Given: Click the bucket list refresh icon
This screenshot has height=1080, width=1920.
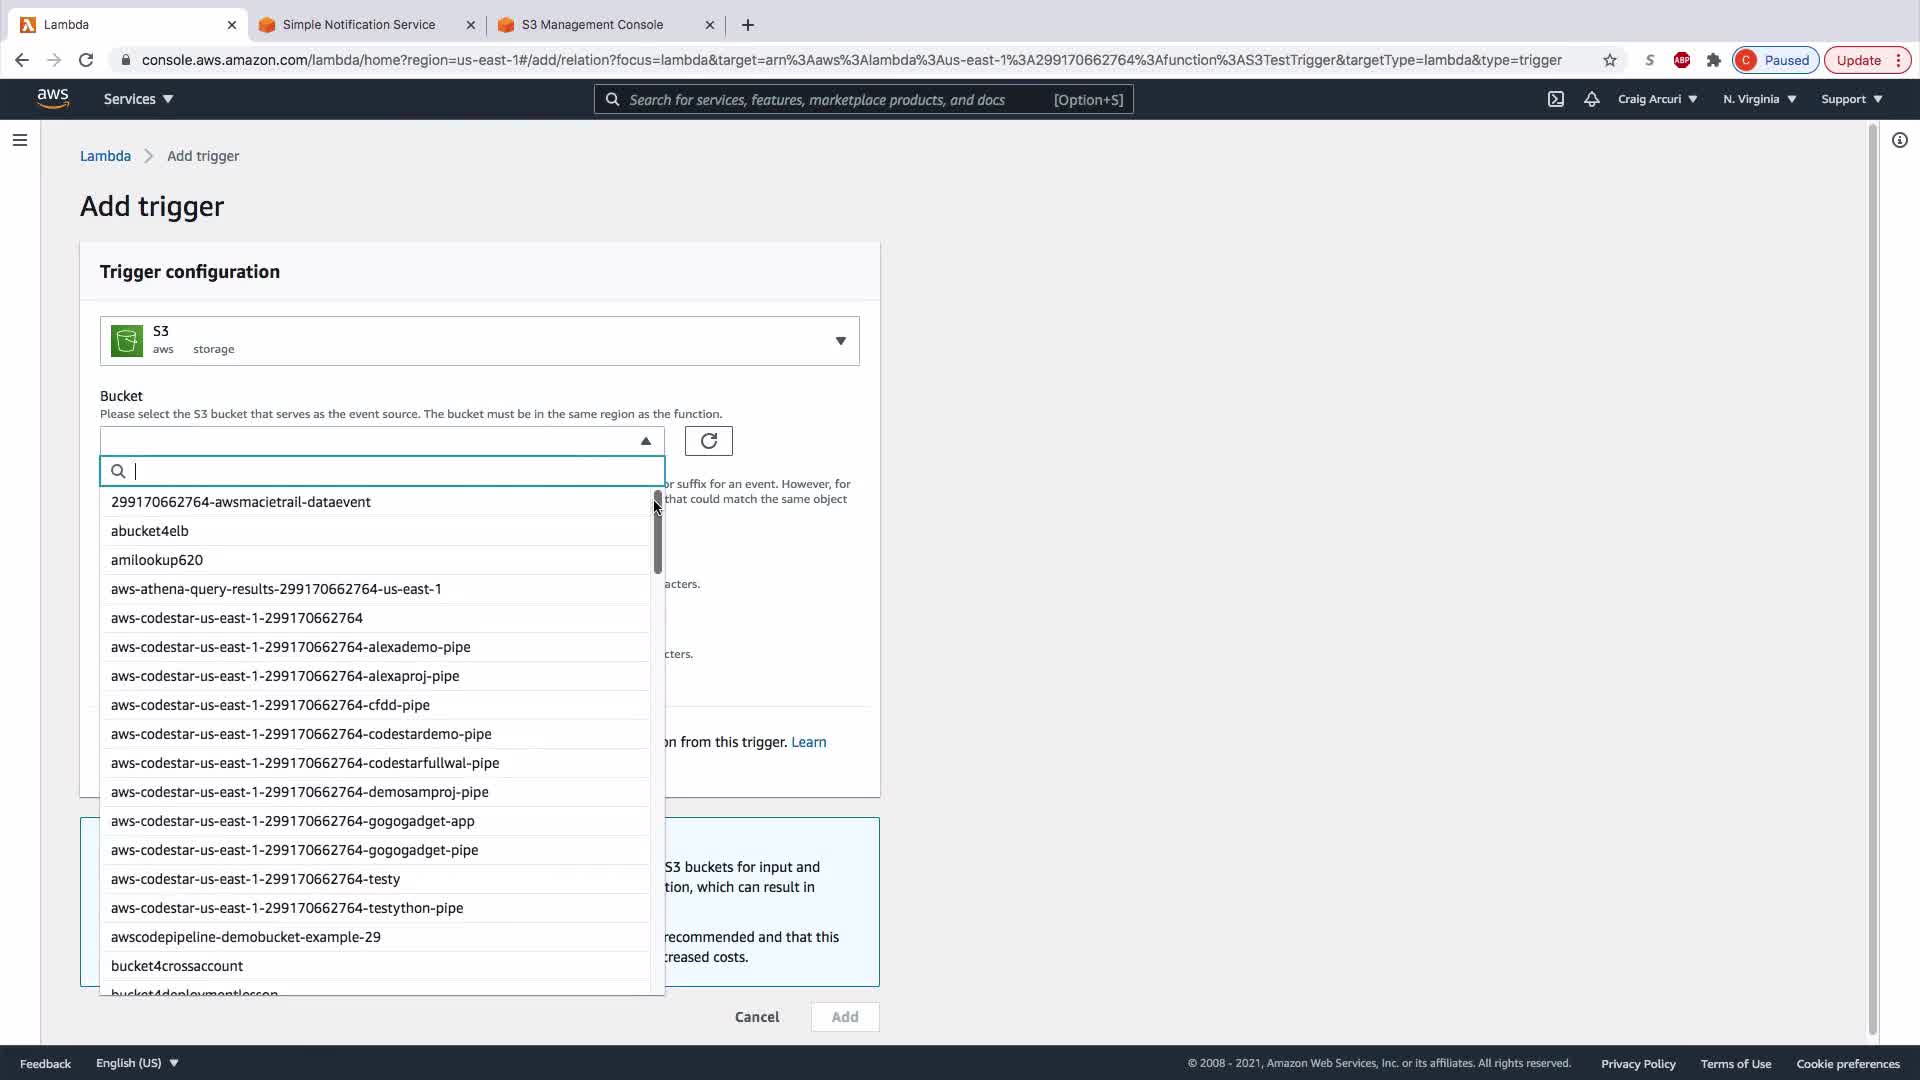Looking at the screenshot, I should tap(708, 441).
